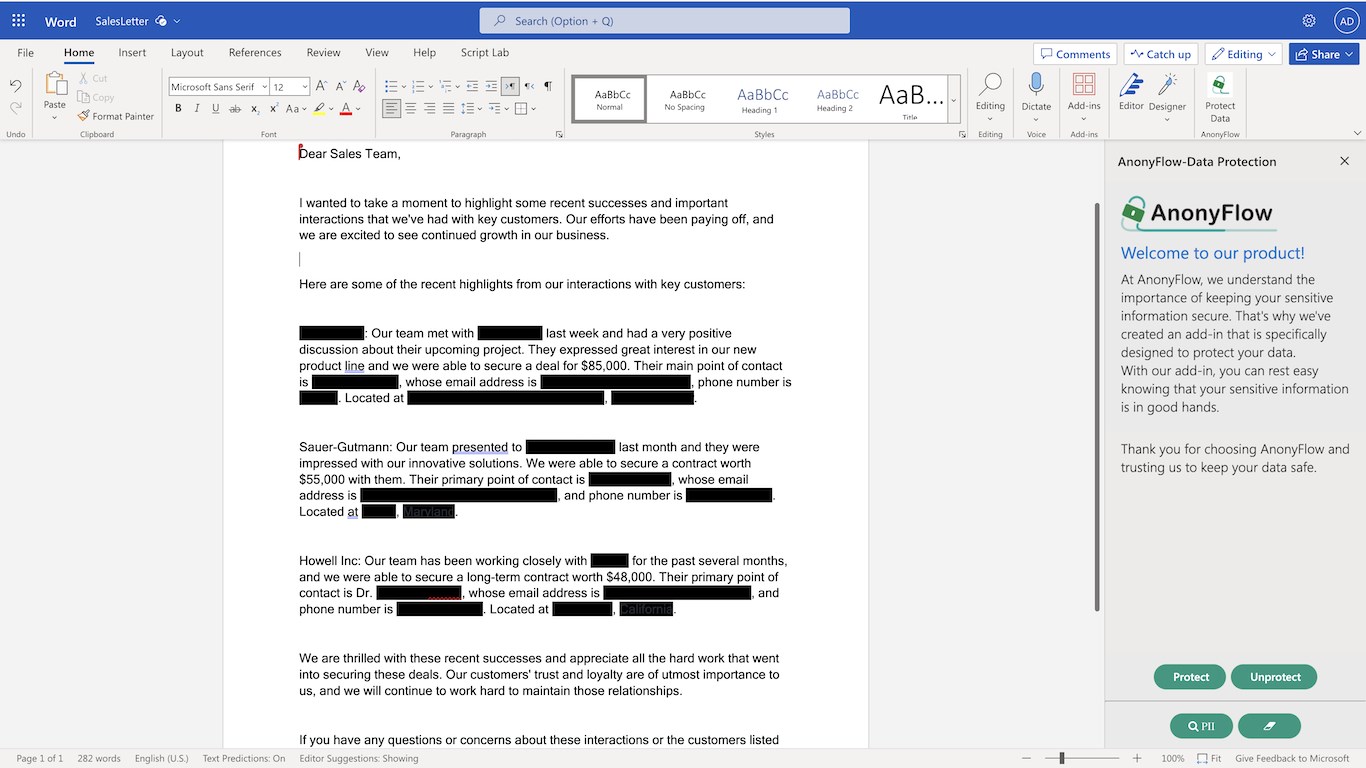The height and width of the screenshot is (768, 1366).
Task: Click the eraser button in AnonyFlow panel
Action: [1269, 726]
